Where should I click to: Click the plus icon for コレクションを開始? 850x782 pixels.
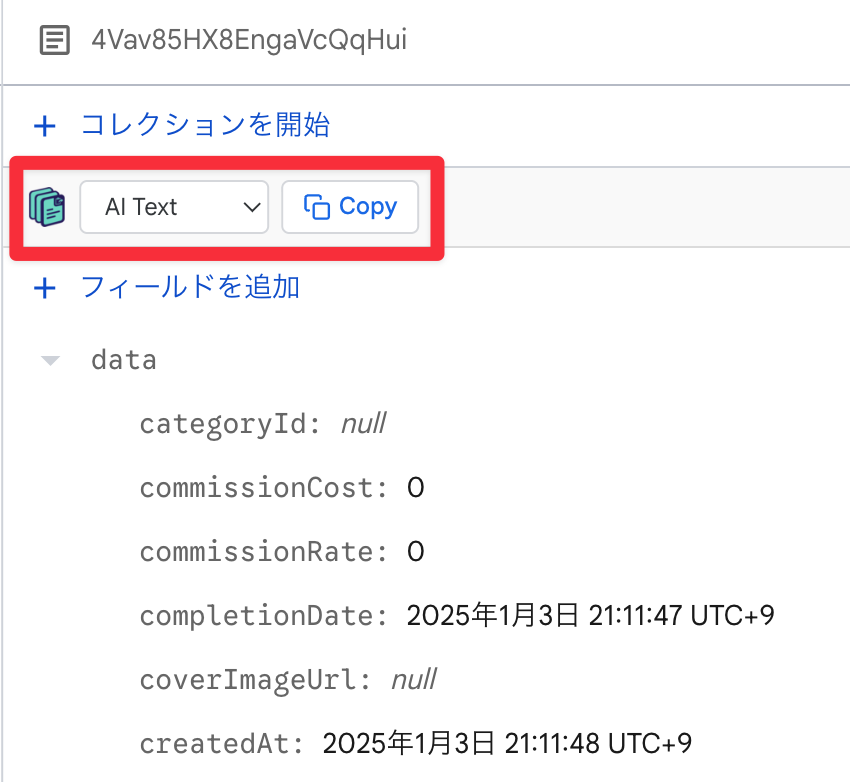45,126
